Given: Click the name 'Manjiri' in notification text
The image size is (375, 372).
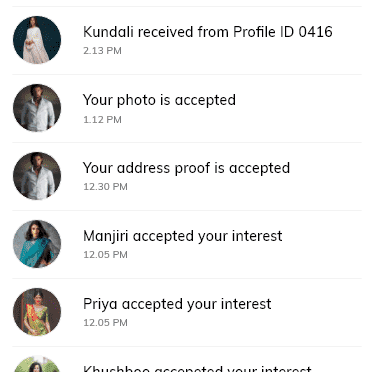Looking at the screenshot, I should (x=105, y=236).
